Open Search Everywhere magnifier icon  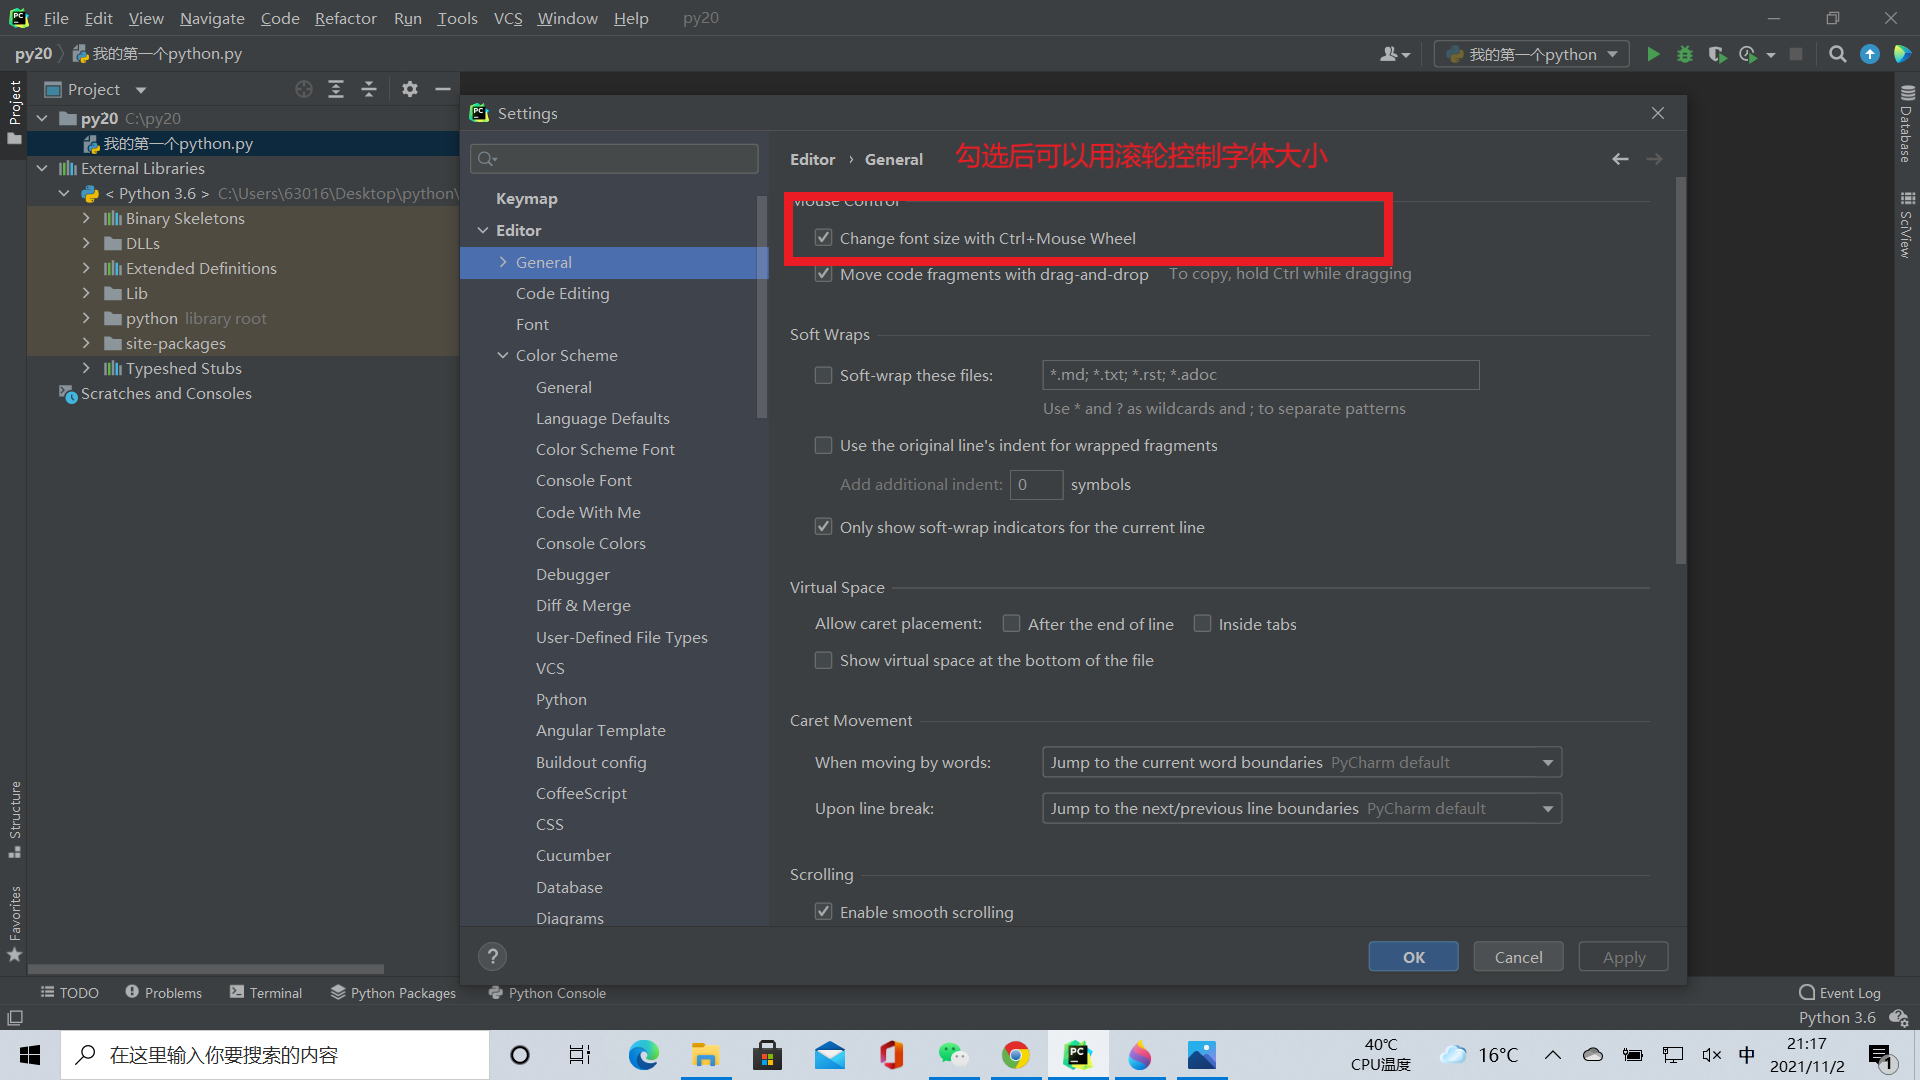pyautogui.click(x=1837, y=54)
